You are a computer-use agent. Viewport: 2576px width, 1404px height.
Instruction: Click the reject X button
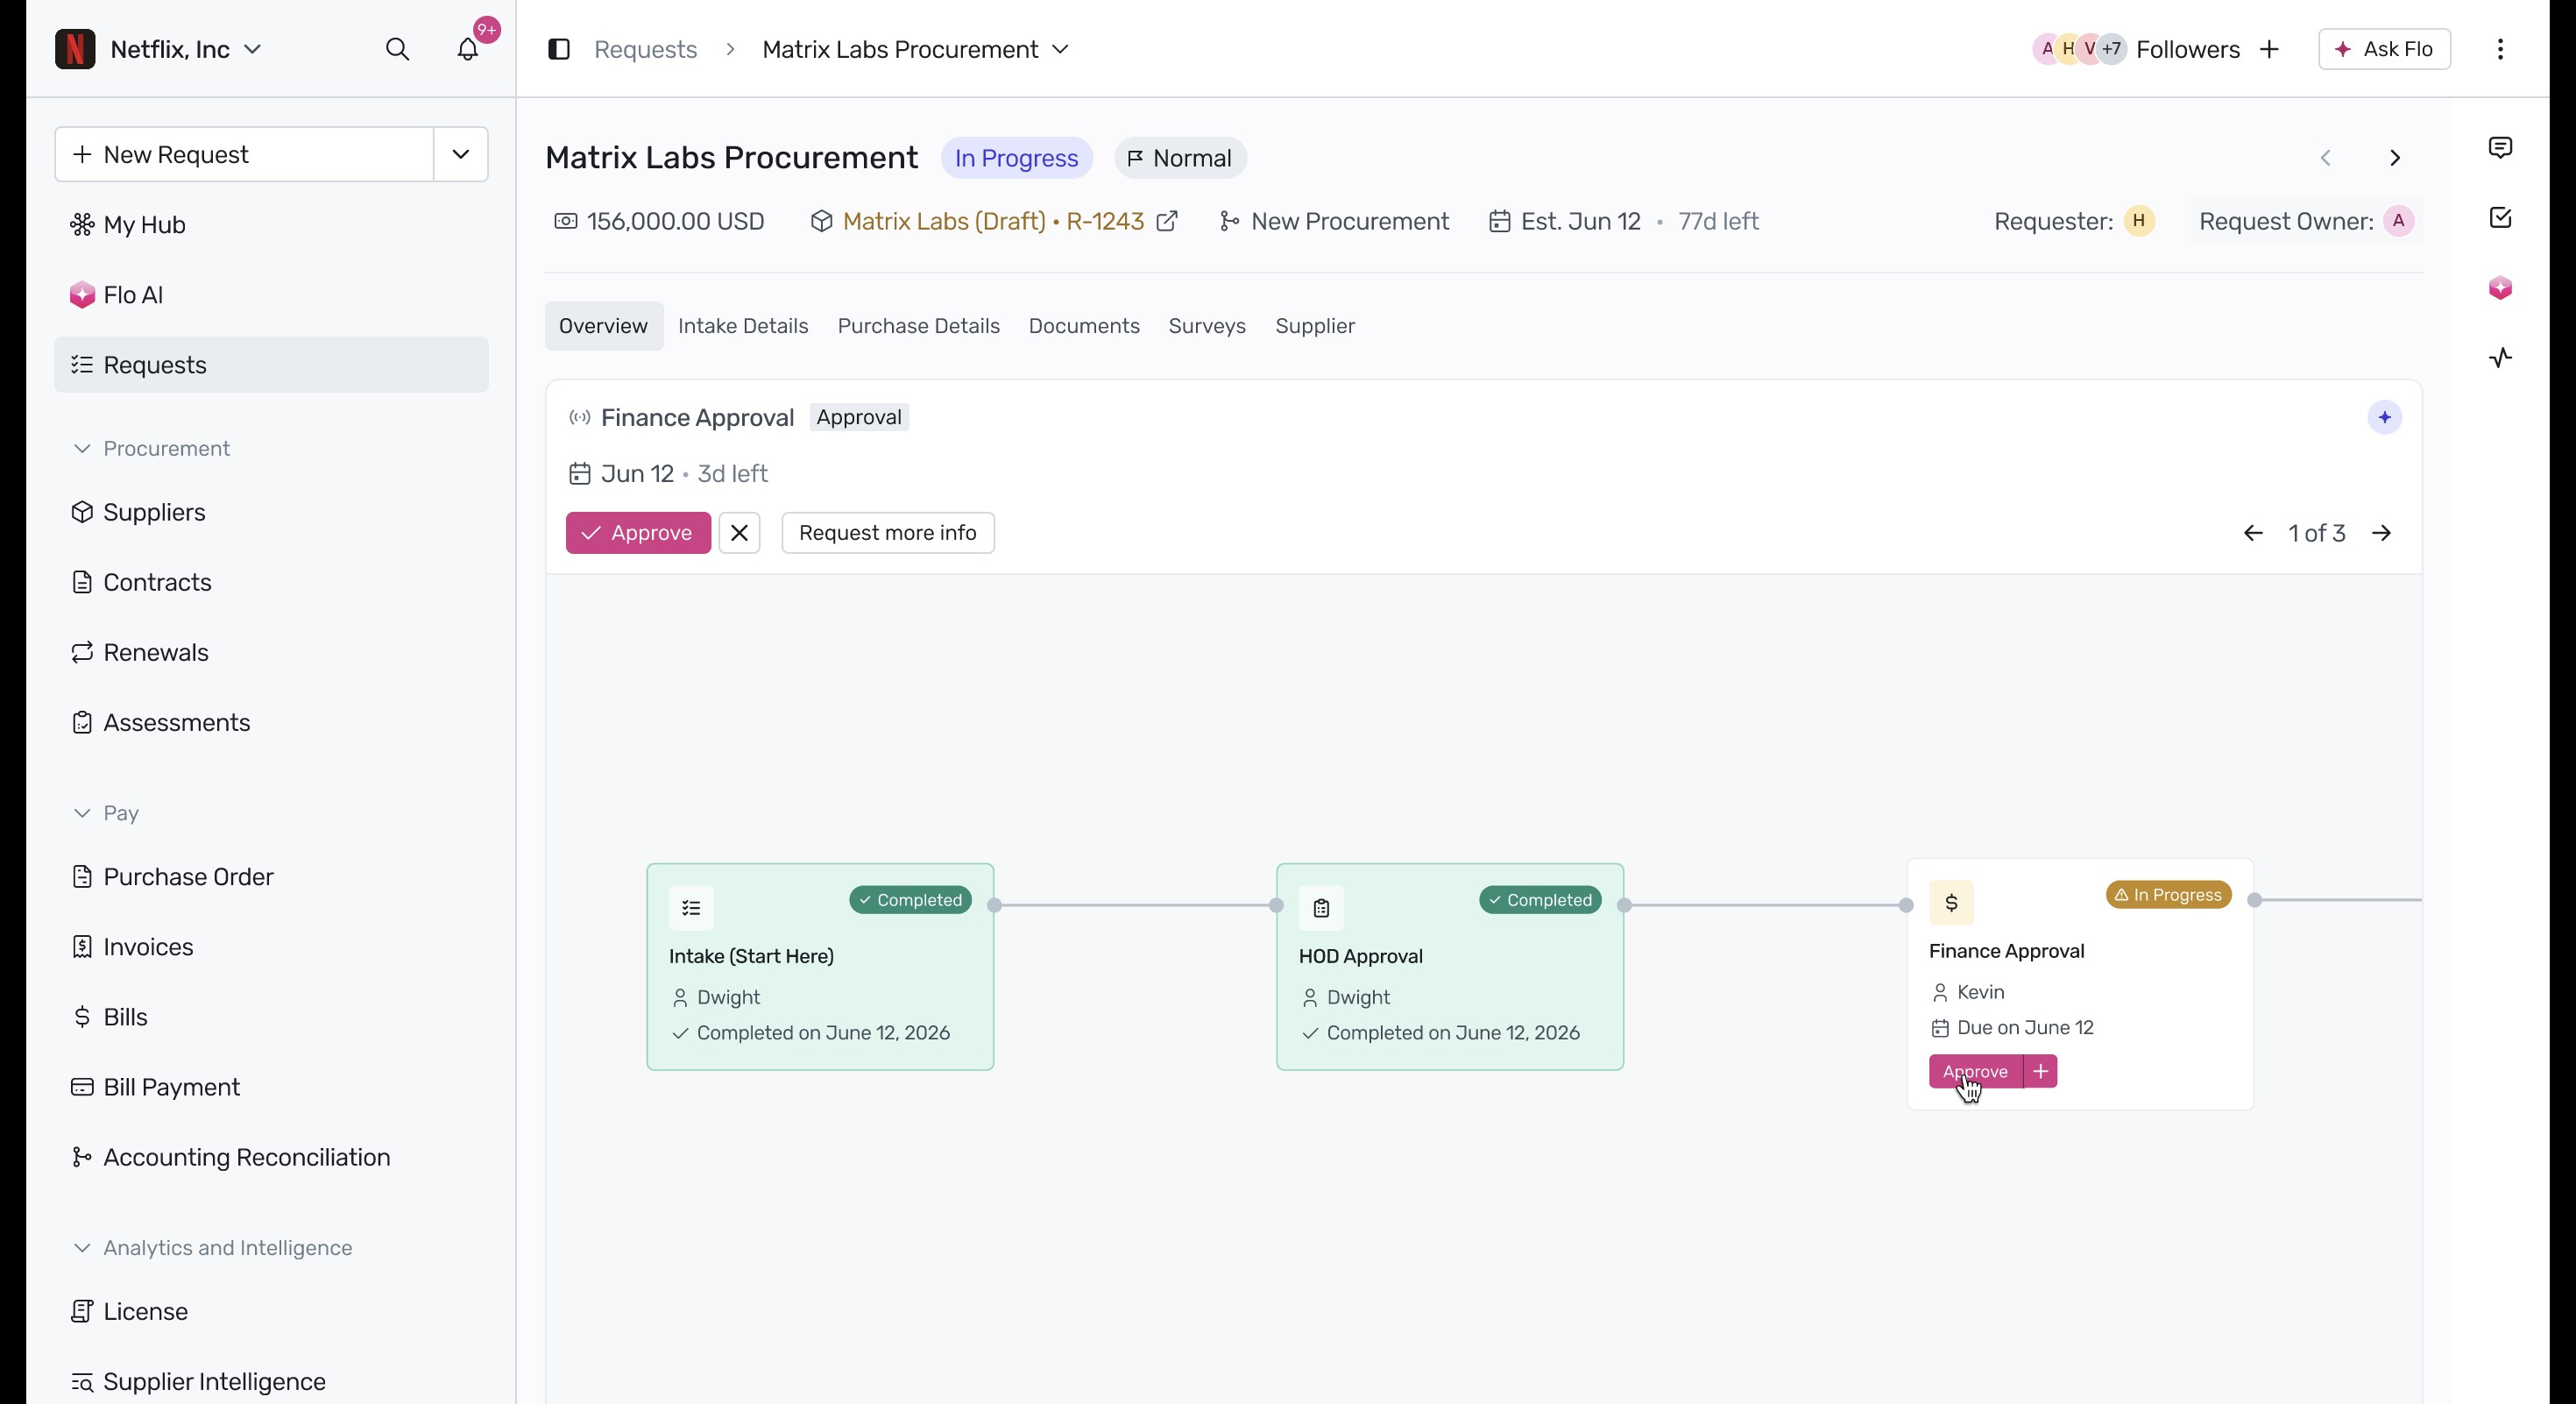tap(739, 533)
